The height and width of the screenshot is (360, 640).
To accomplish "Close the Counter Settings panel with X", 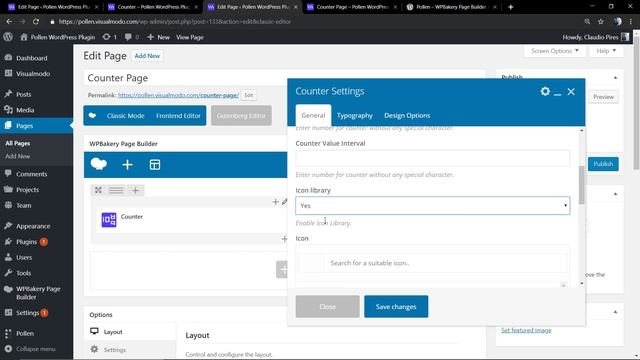I will click(571, 91).
